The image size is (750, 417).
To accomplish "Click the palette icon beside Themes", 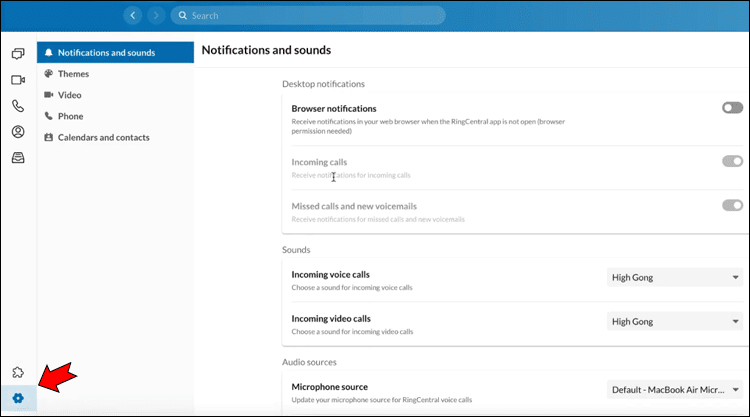I will tap(48, 74).
